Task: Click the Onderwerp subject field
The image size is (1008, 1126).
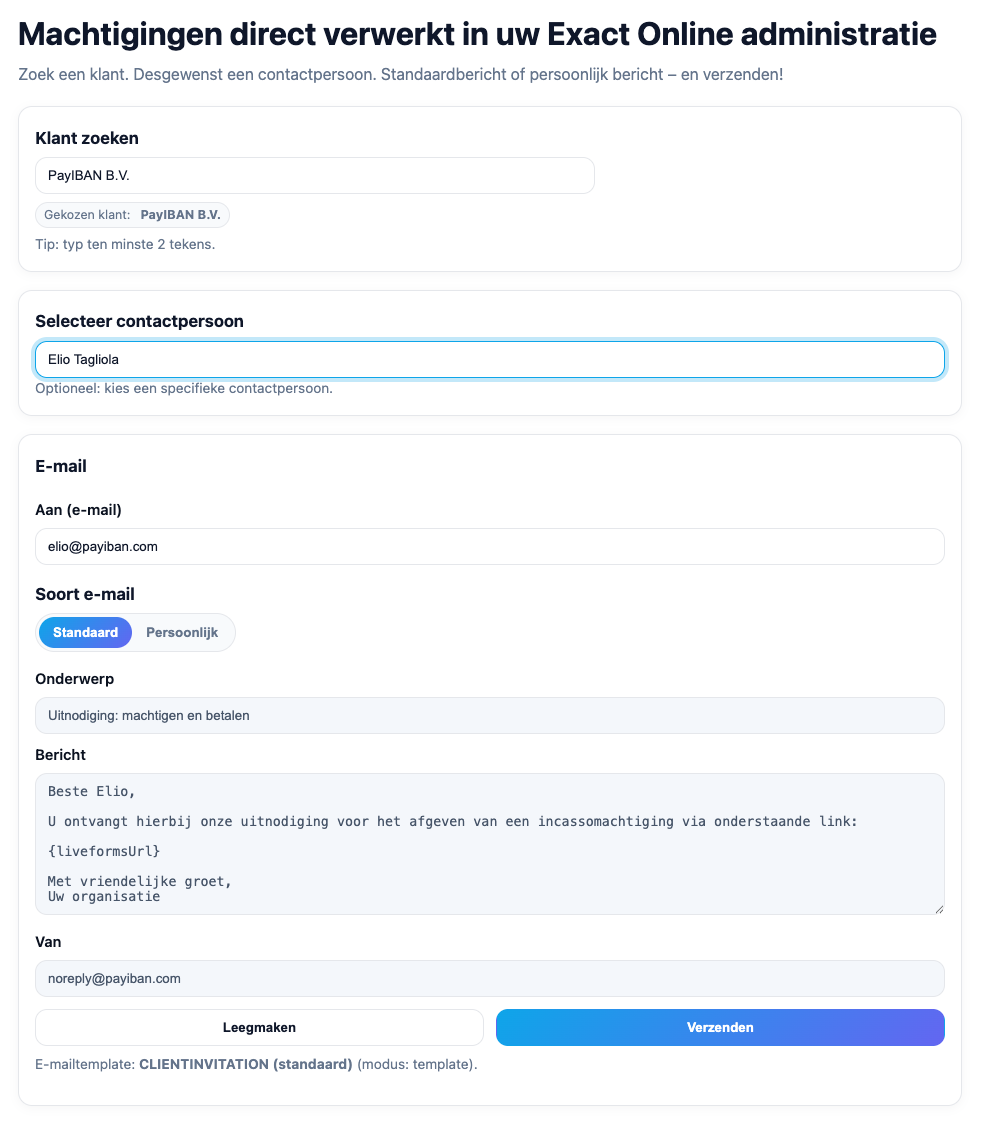Action: point(489,716)
